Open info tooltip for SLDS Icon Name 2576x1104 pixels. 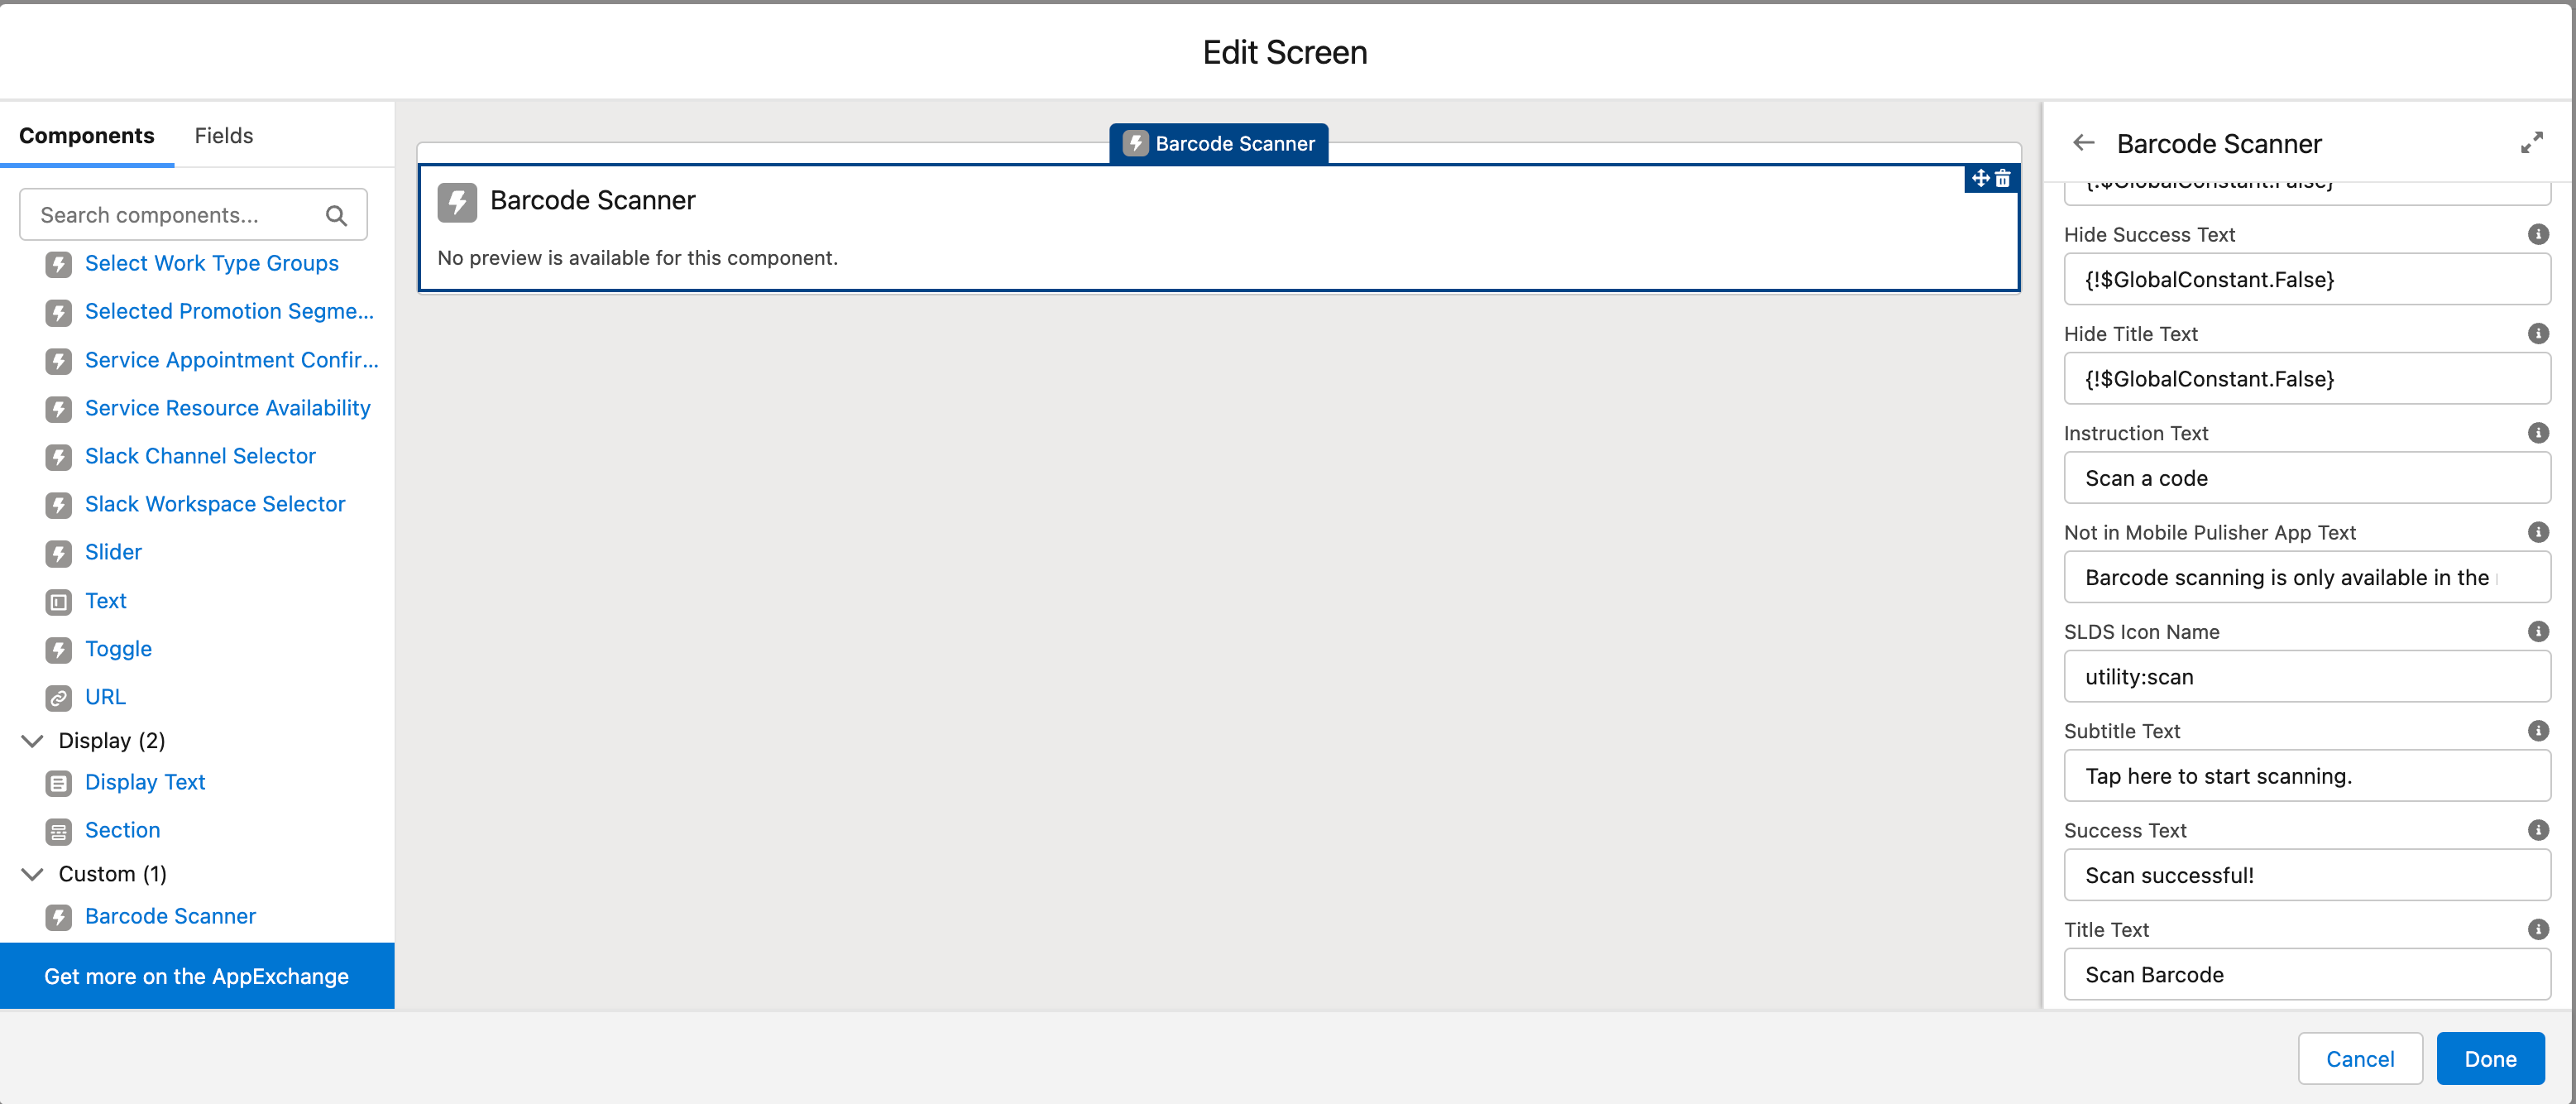2538,631
